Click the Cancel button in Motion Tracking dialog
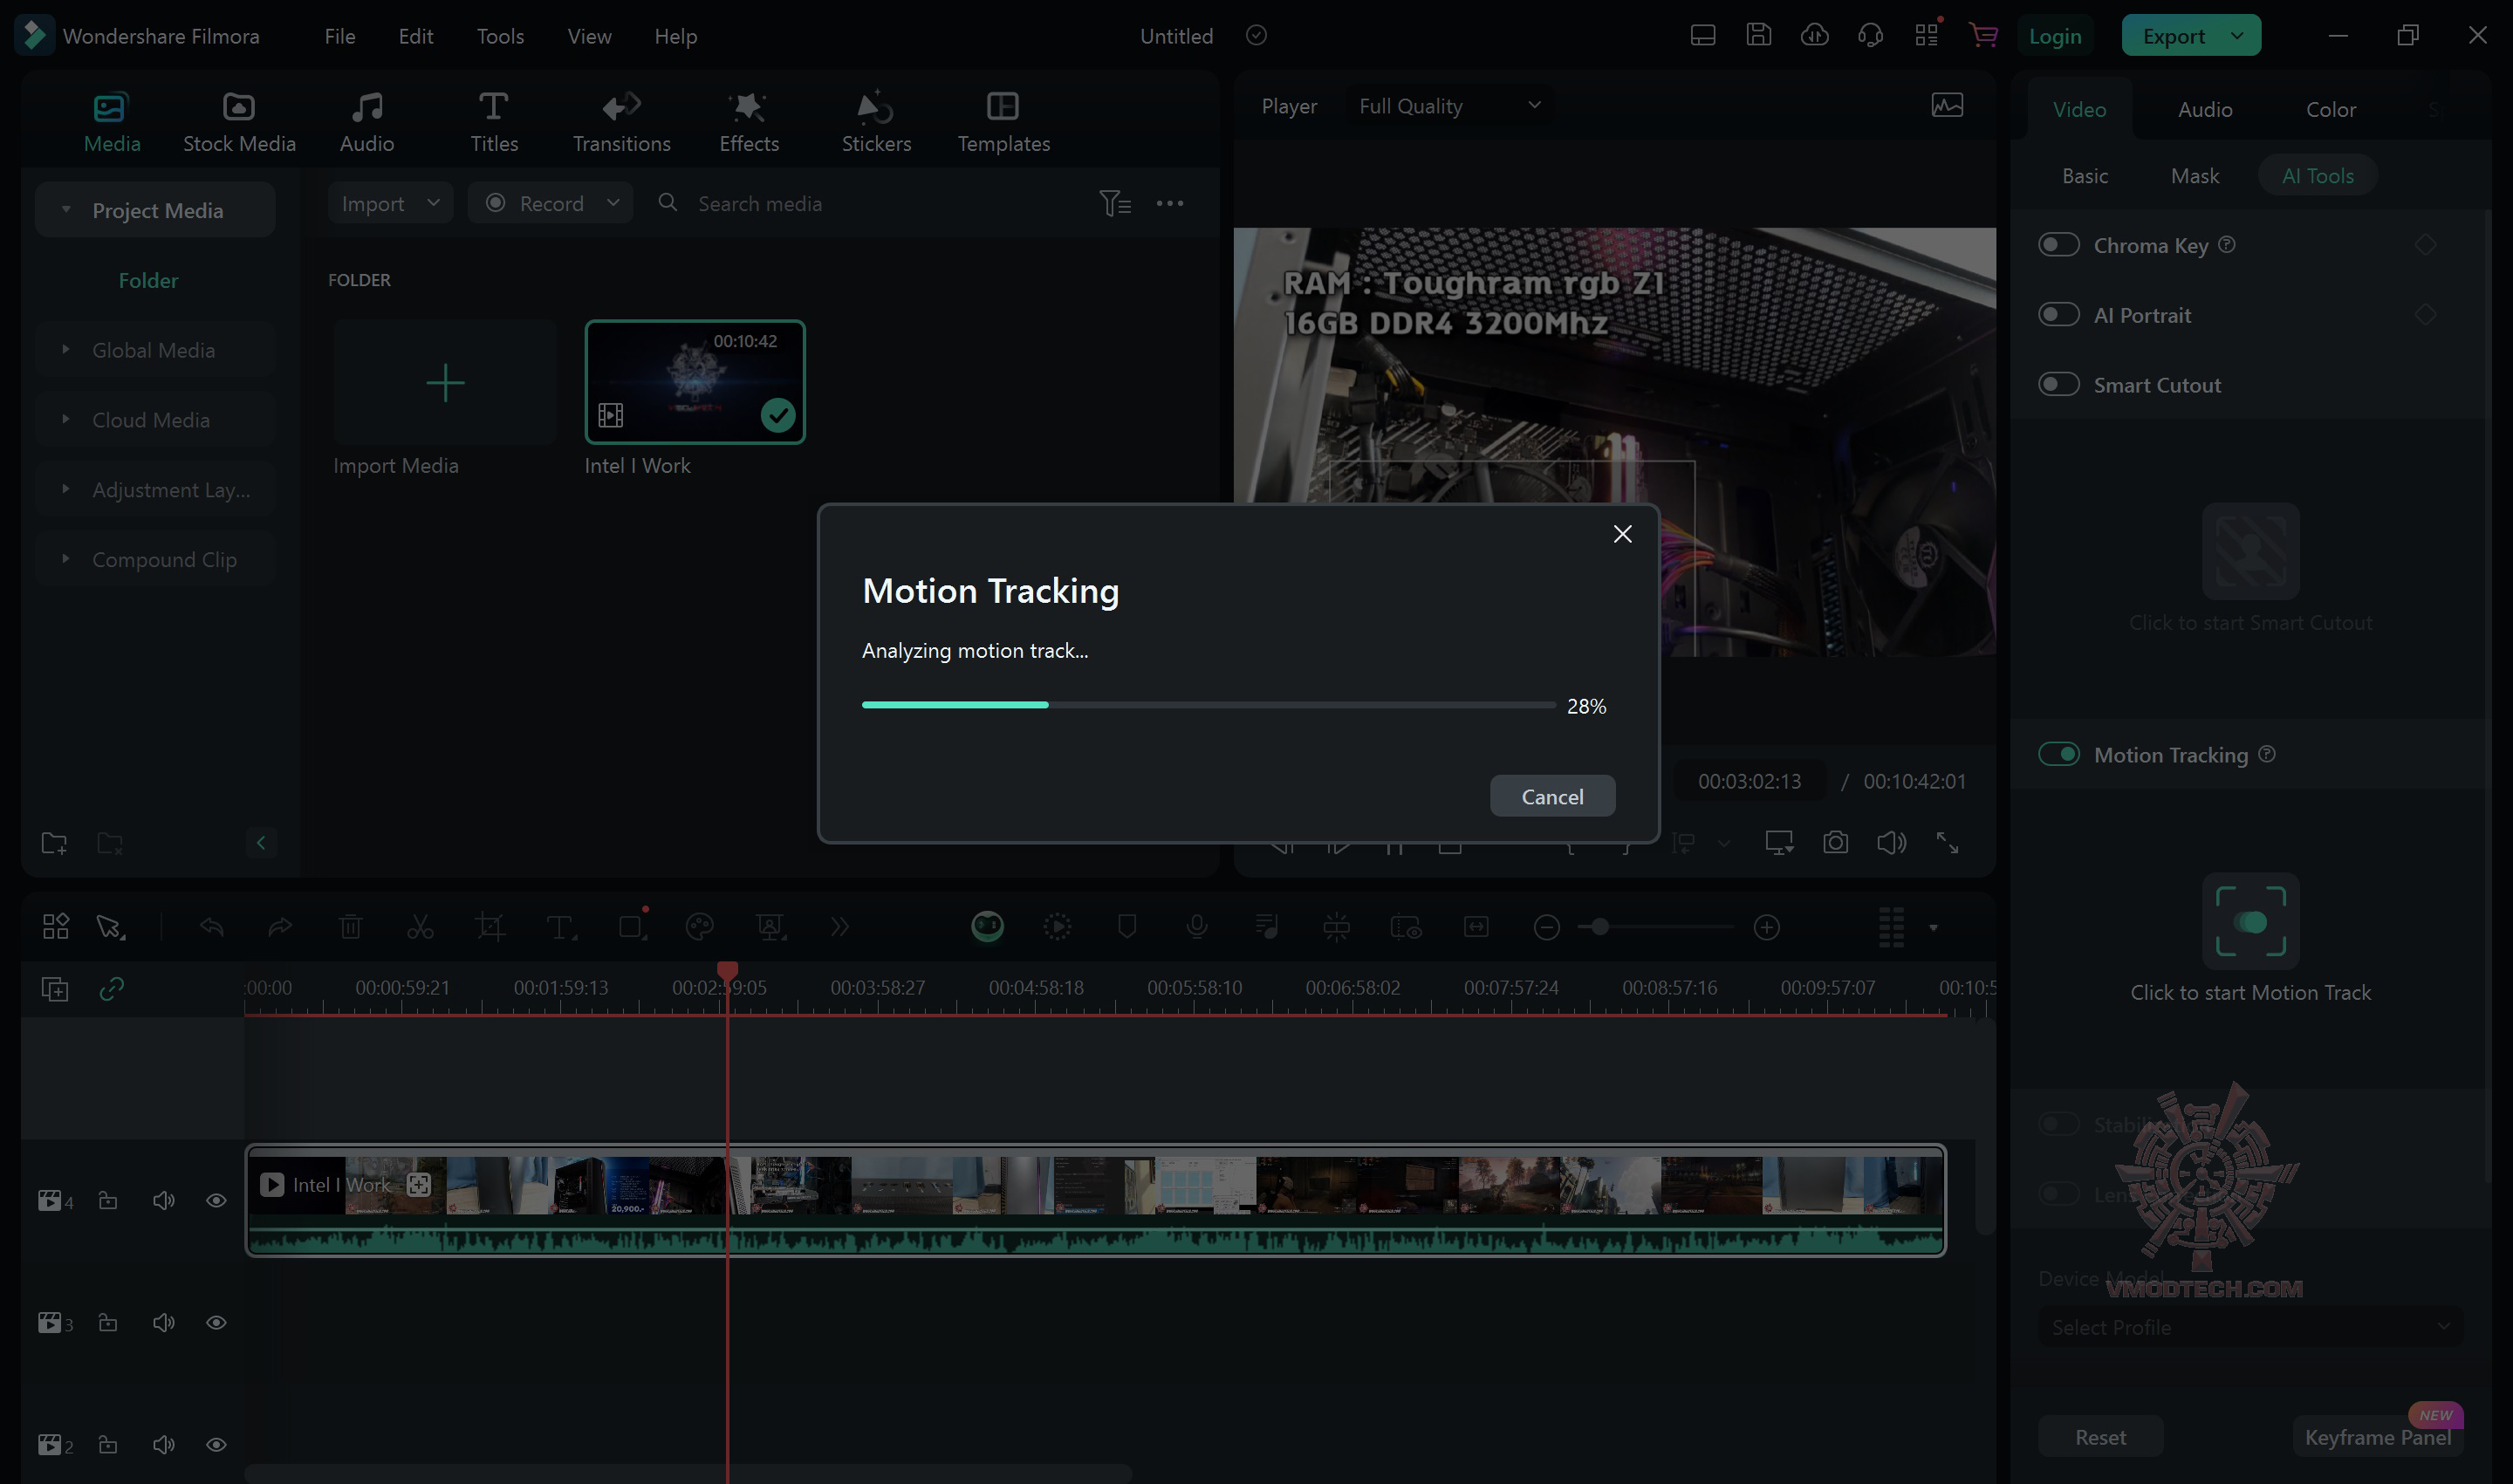 pos(1551,796)
